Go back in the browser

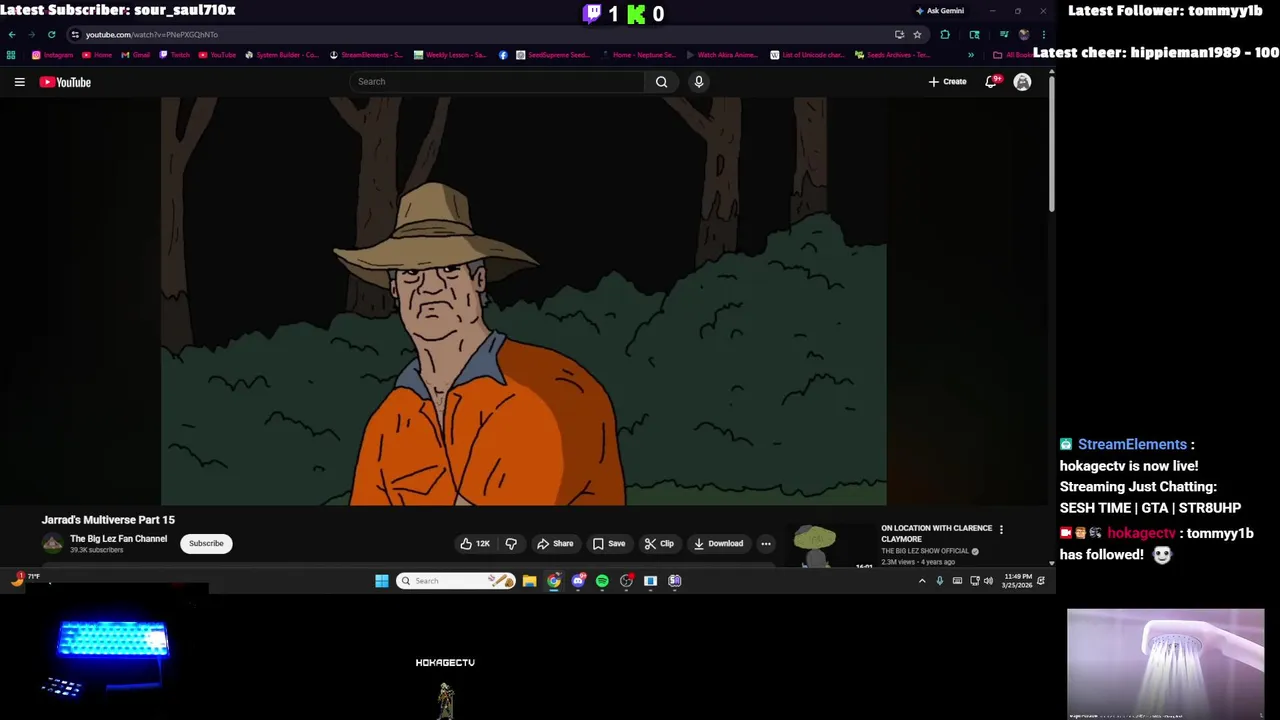click(12, 34)
